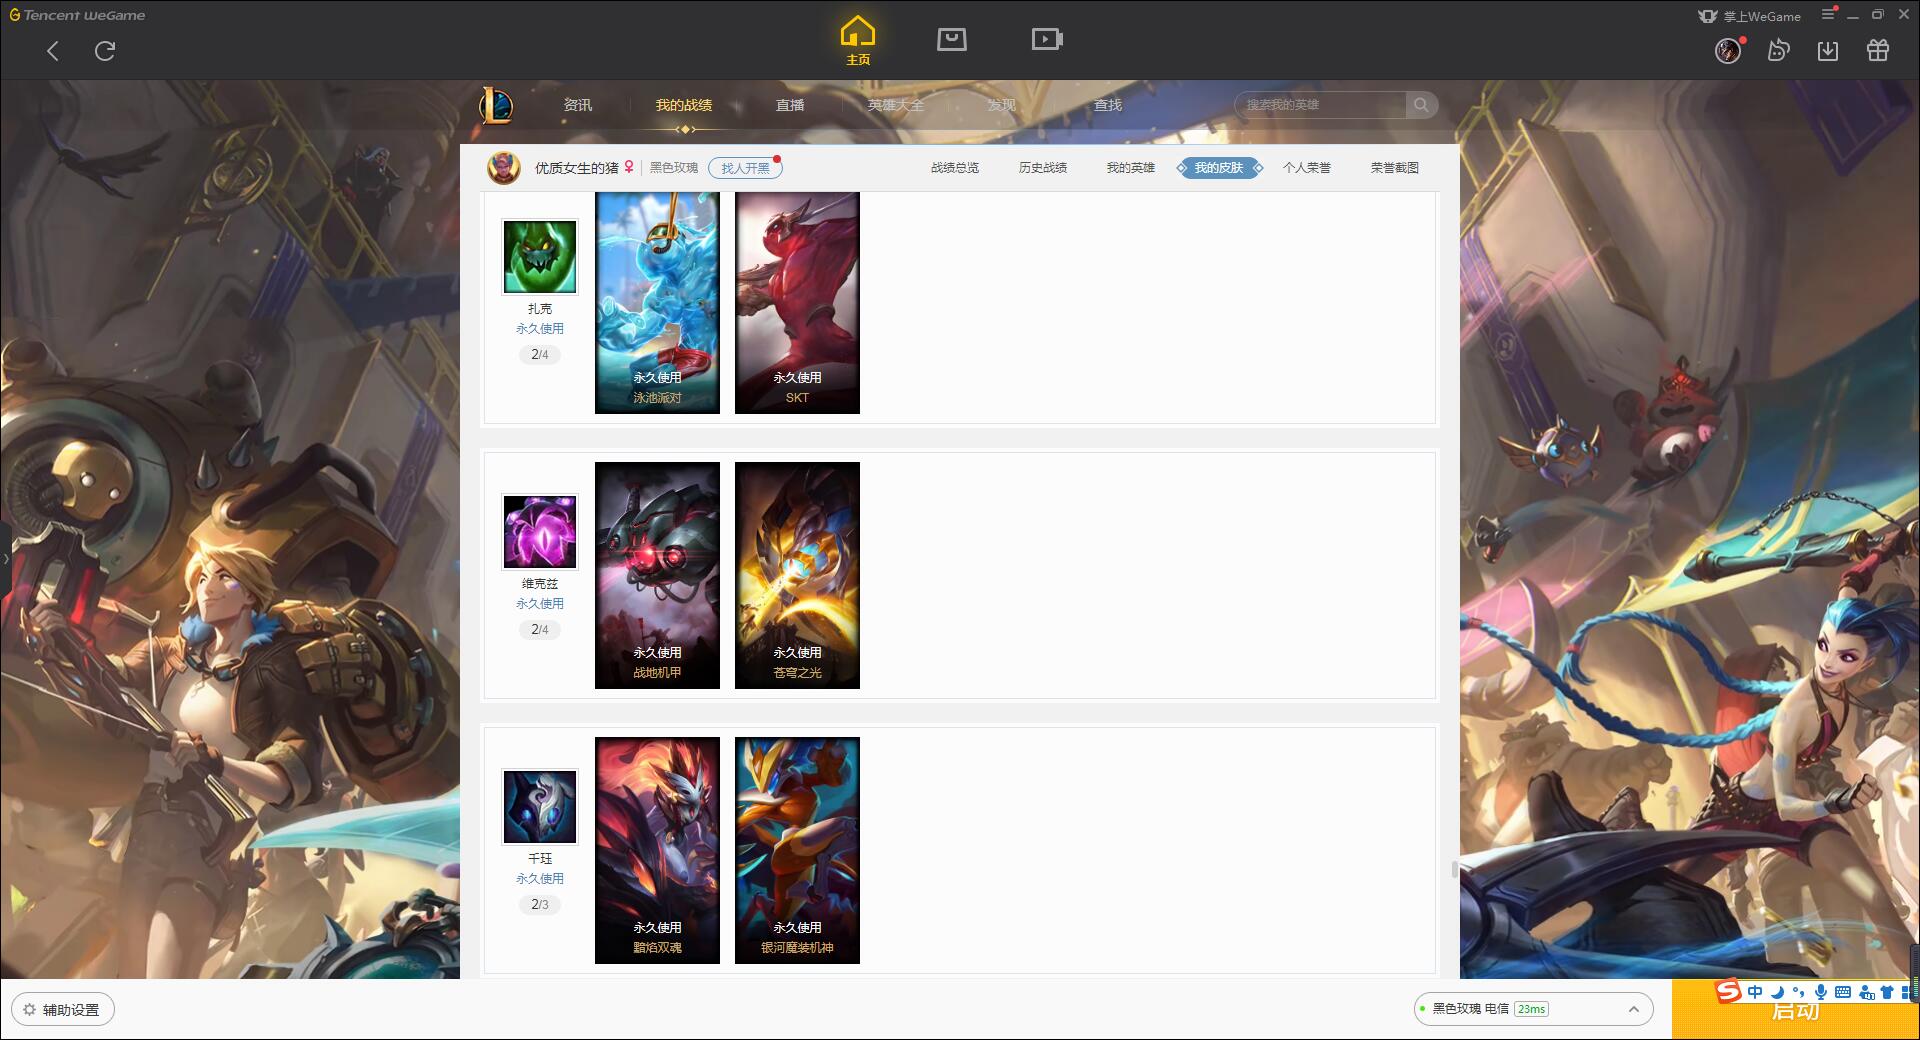Open the 苍穹之光 skin thumbnail
Screen dimensions: 1920x1040
797,575
